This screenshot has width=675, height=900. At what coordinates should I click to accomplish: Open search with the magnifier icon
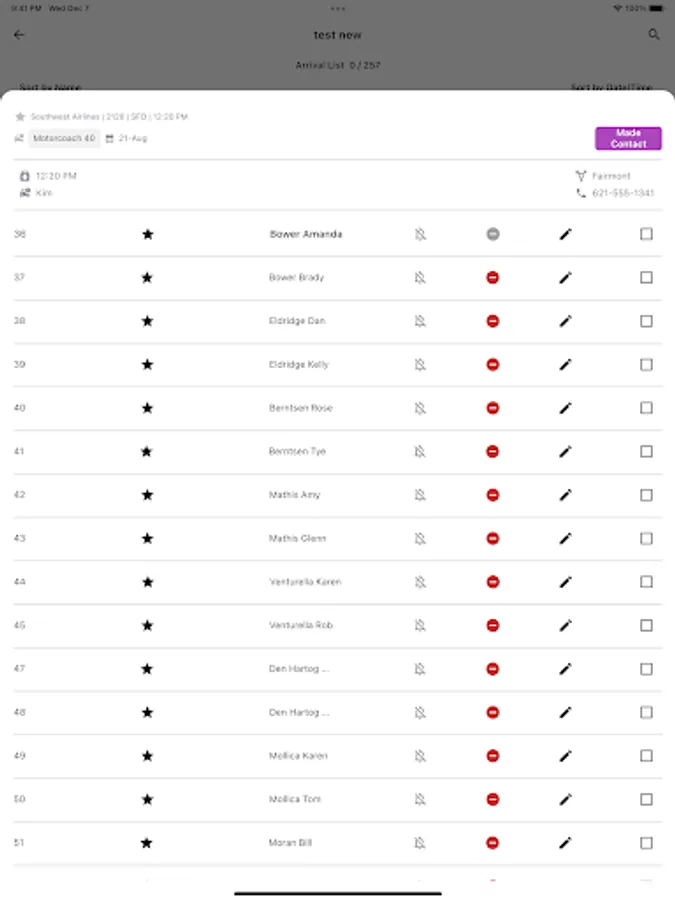654,35
